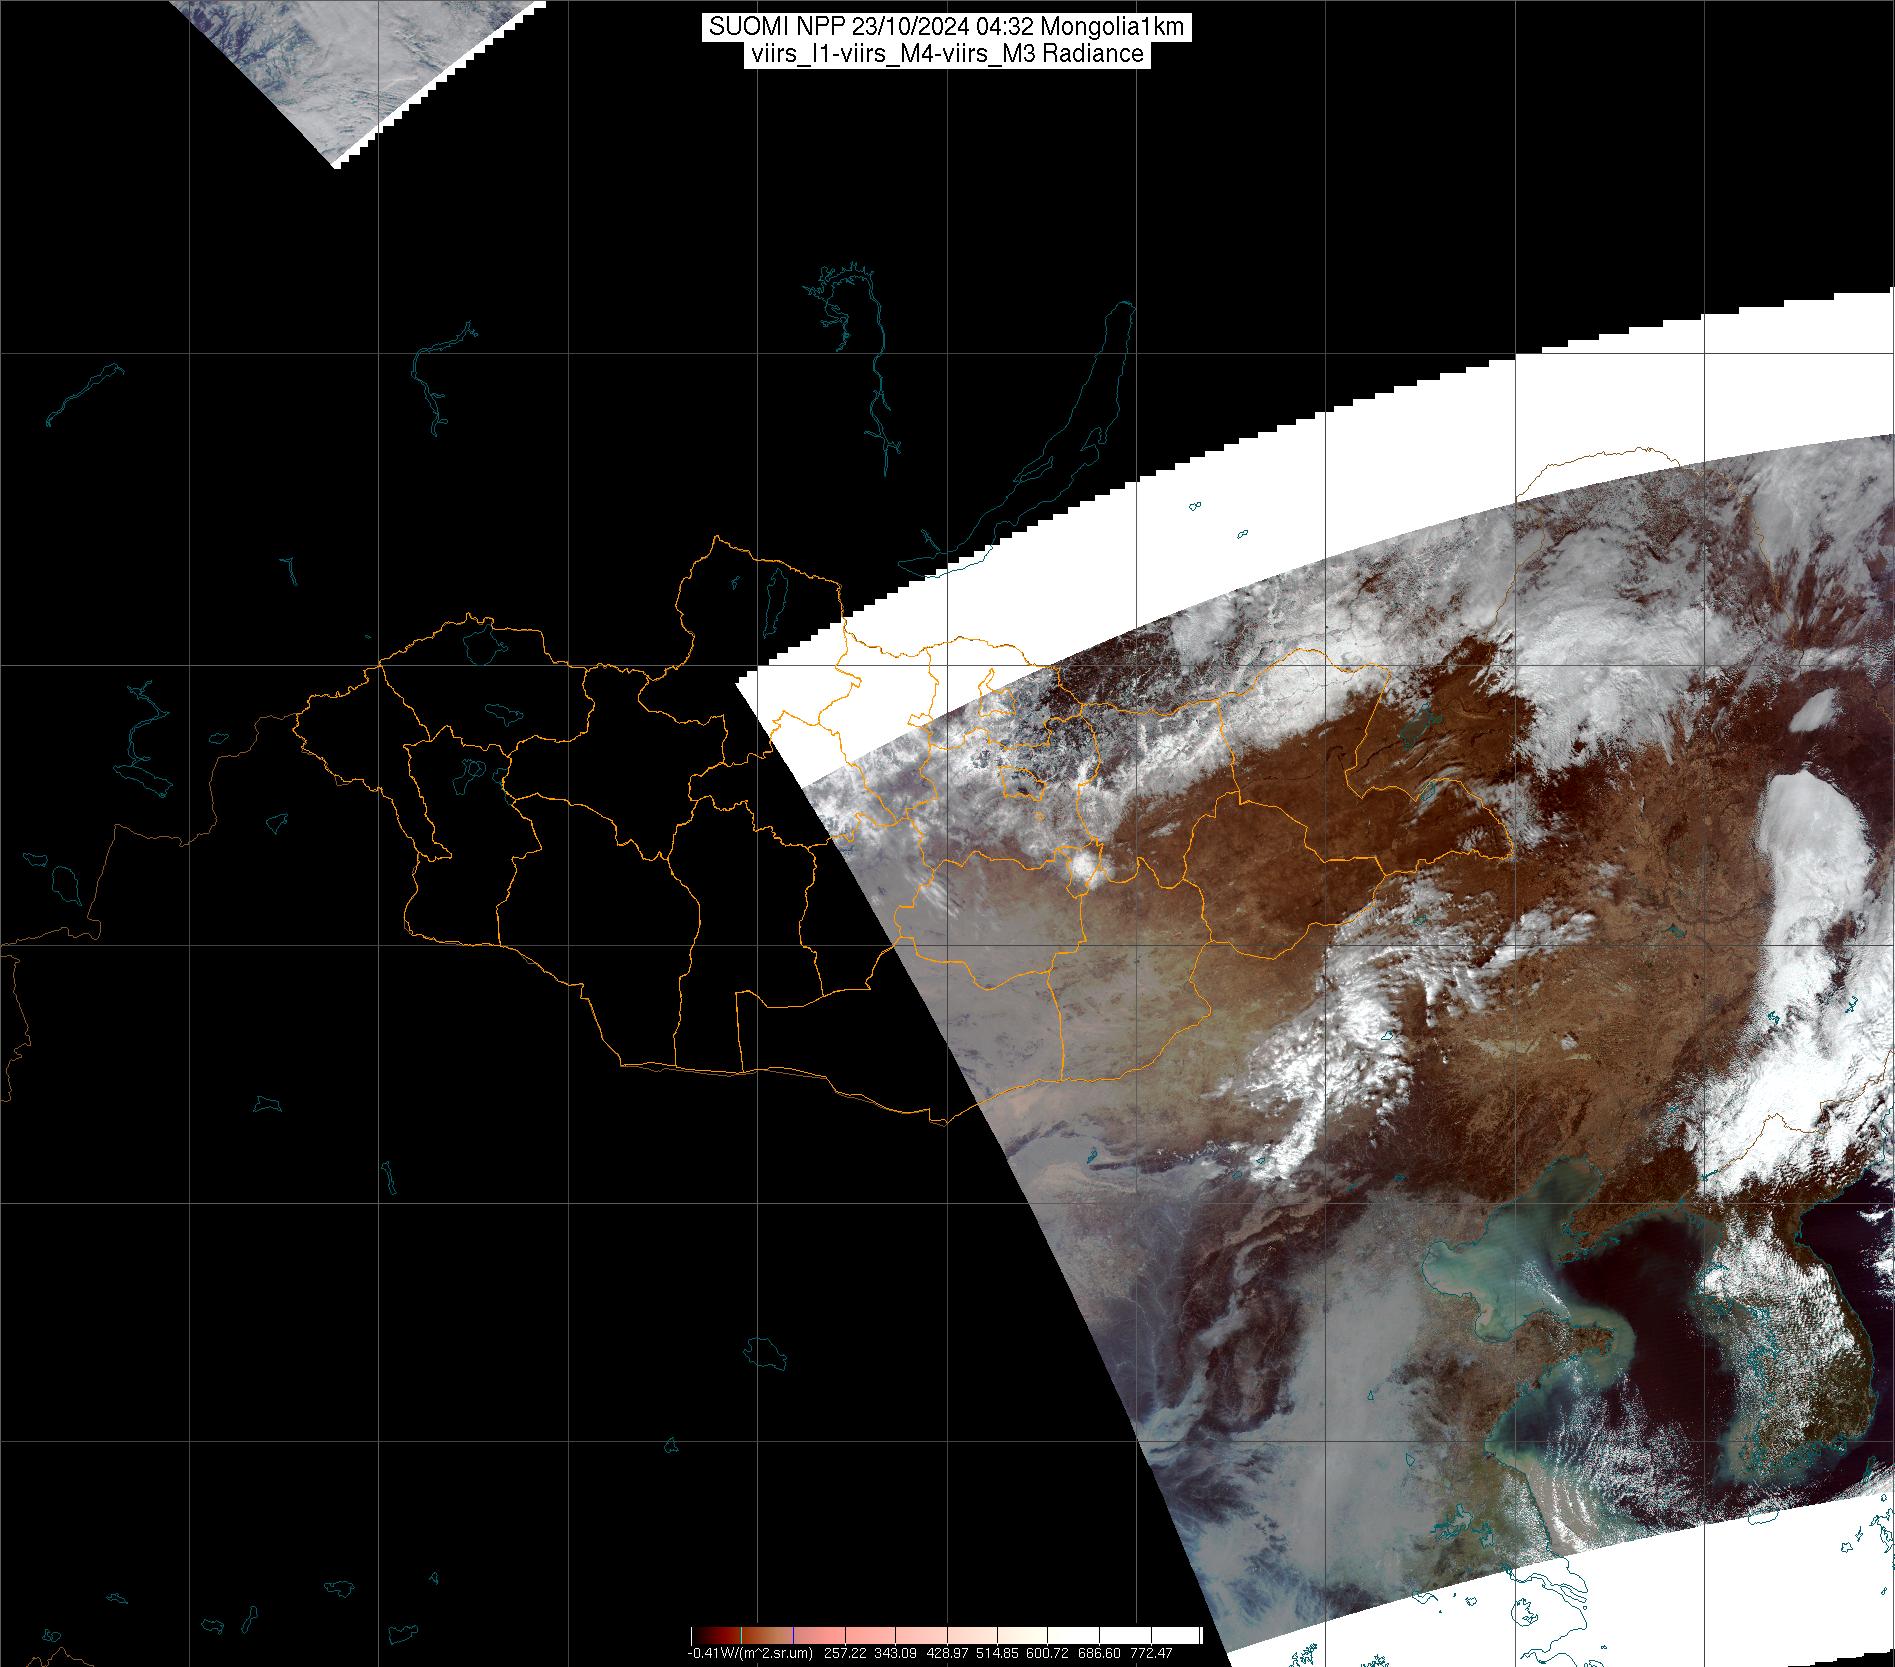This screenshot has width=1895, height=1667.
Task: Click the viirs_I1-viirs_M4-viirs_M3 Radiance subtitle
Action: click(x=946, y=54)
